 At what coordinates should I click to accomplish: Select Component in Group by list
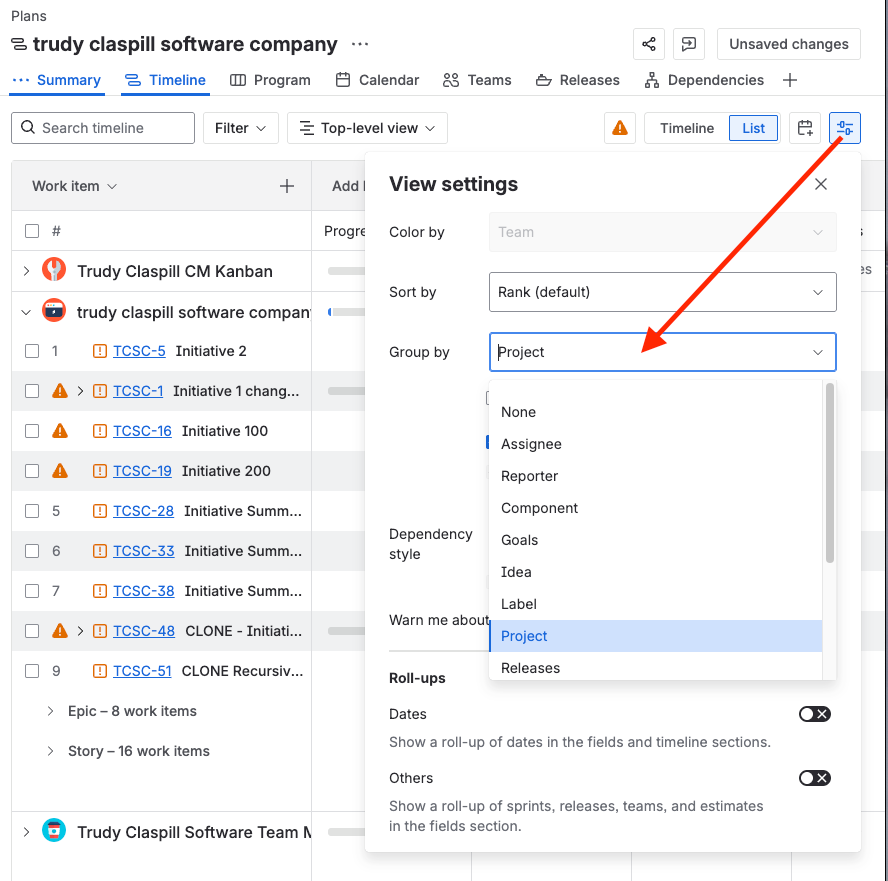[655, 508]
